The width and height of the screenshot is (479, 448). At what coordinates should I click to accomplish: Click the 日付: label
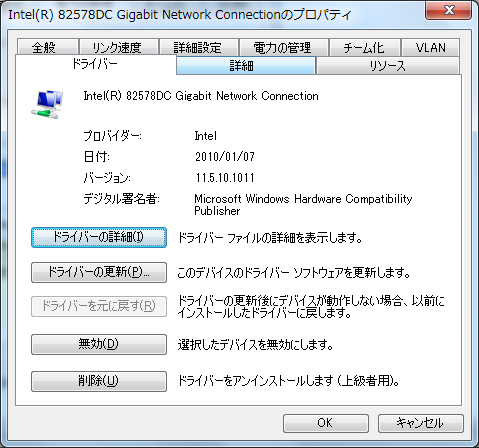coord(96,157)
